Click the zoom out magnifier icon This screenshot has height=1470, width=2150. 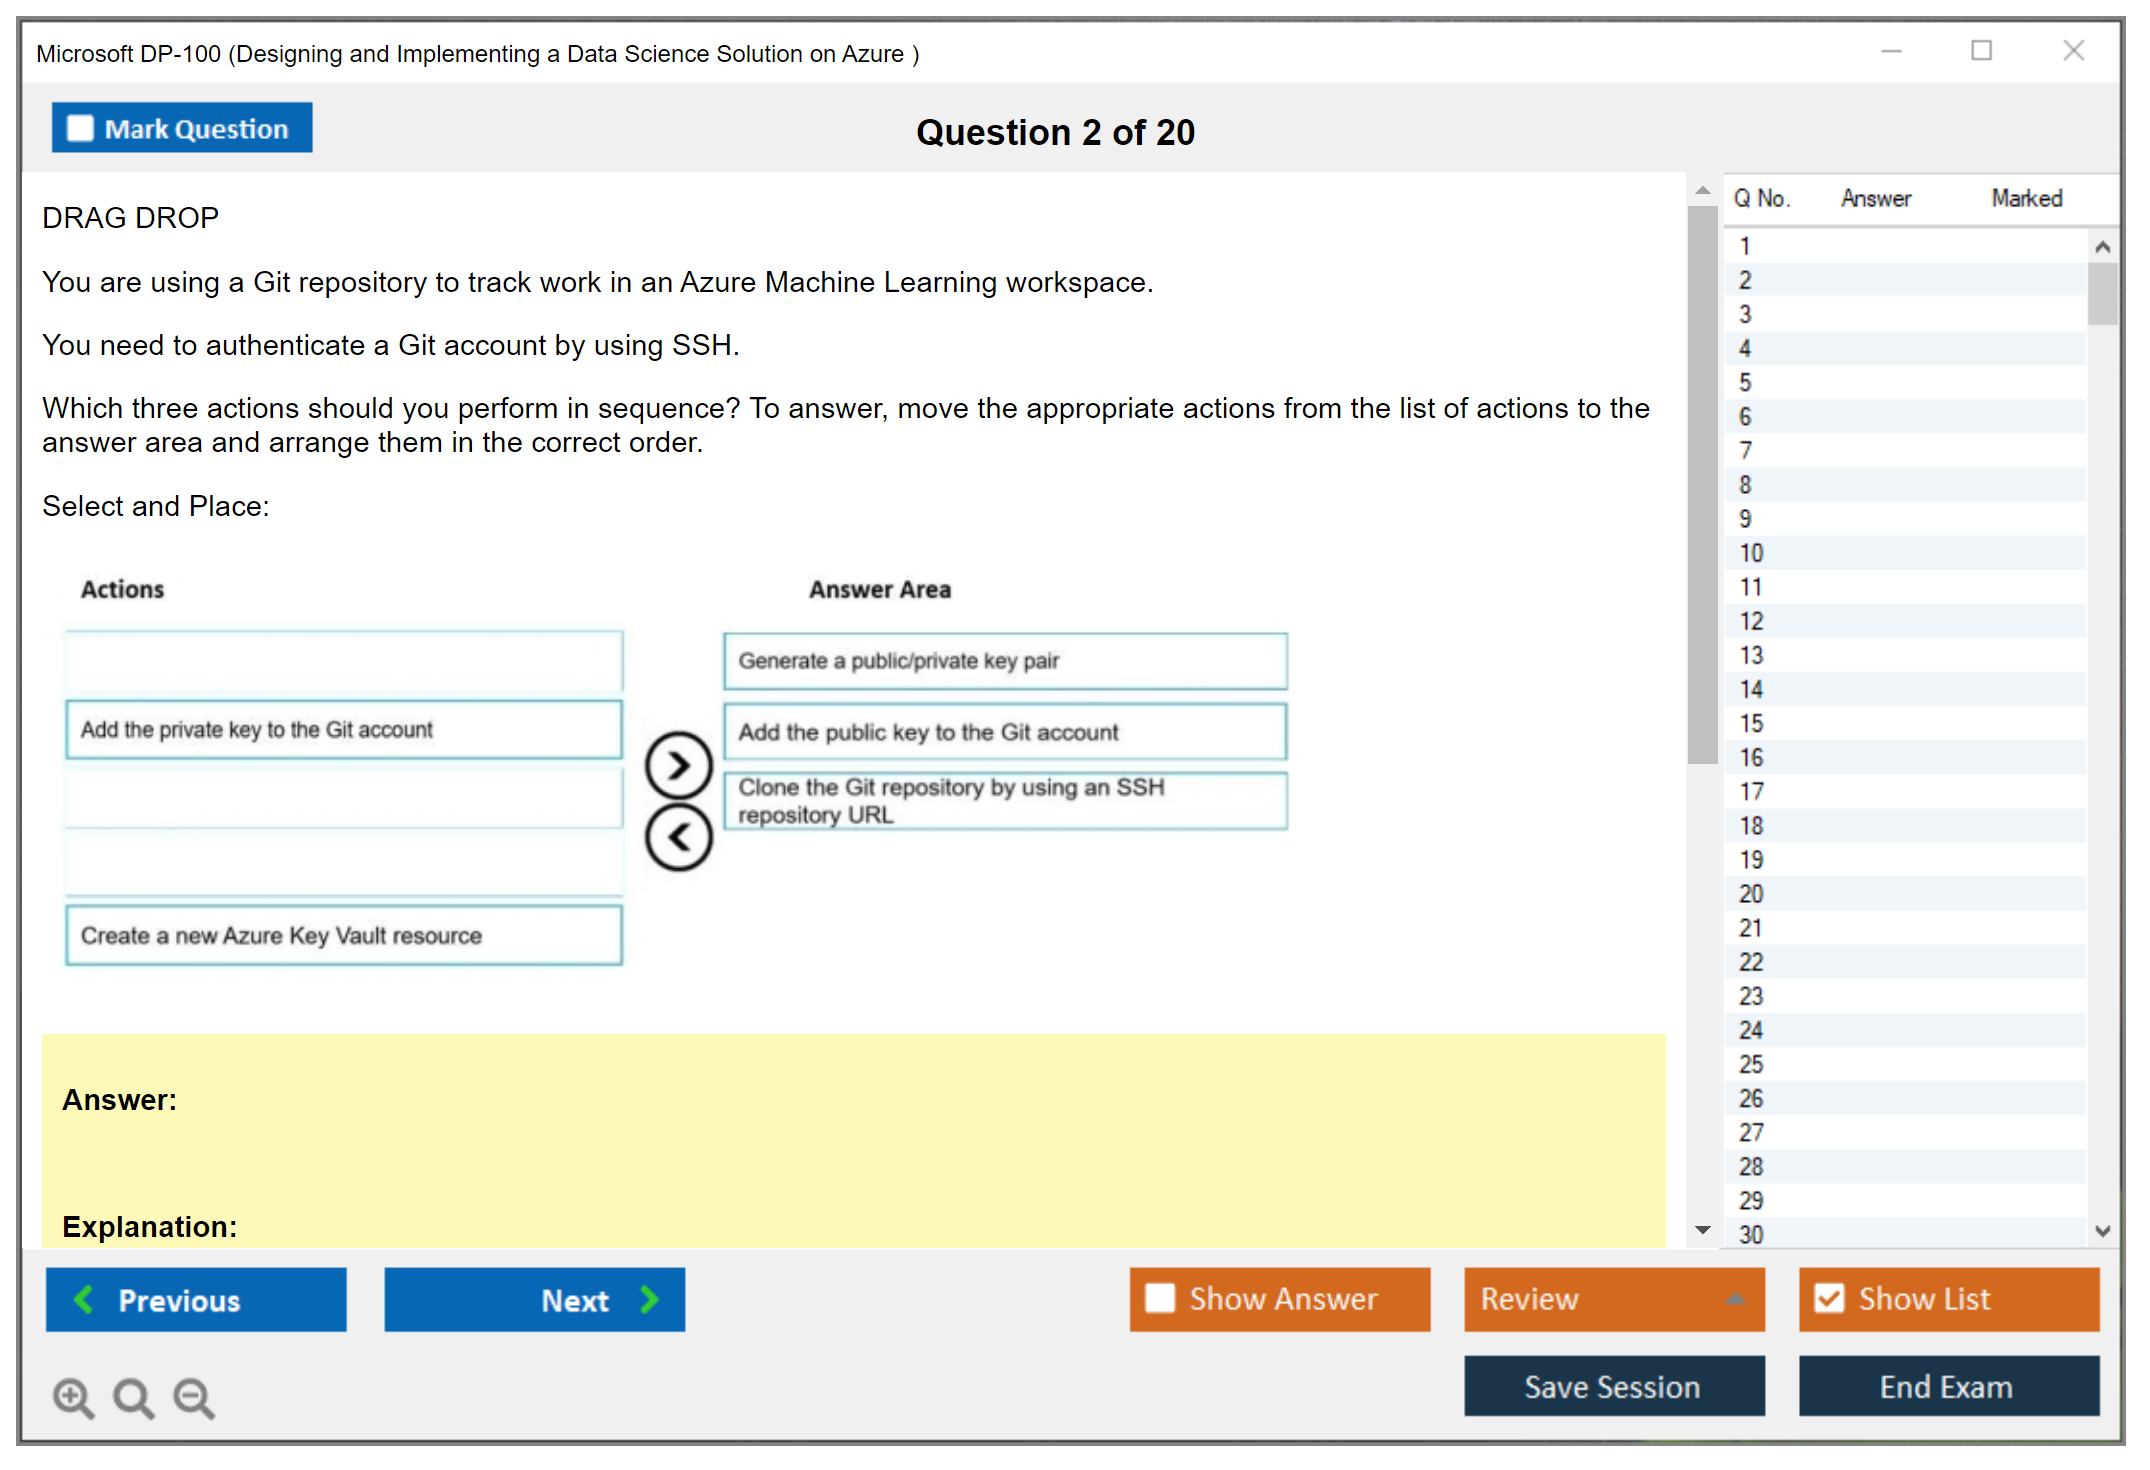193,1397
